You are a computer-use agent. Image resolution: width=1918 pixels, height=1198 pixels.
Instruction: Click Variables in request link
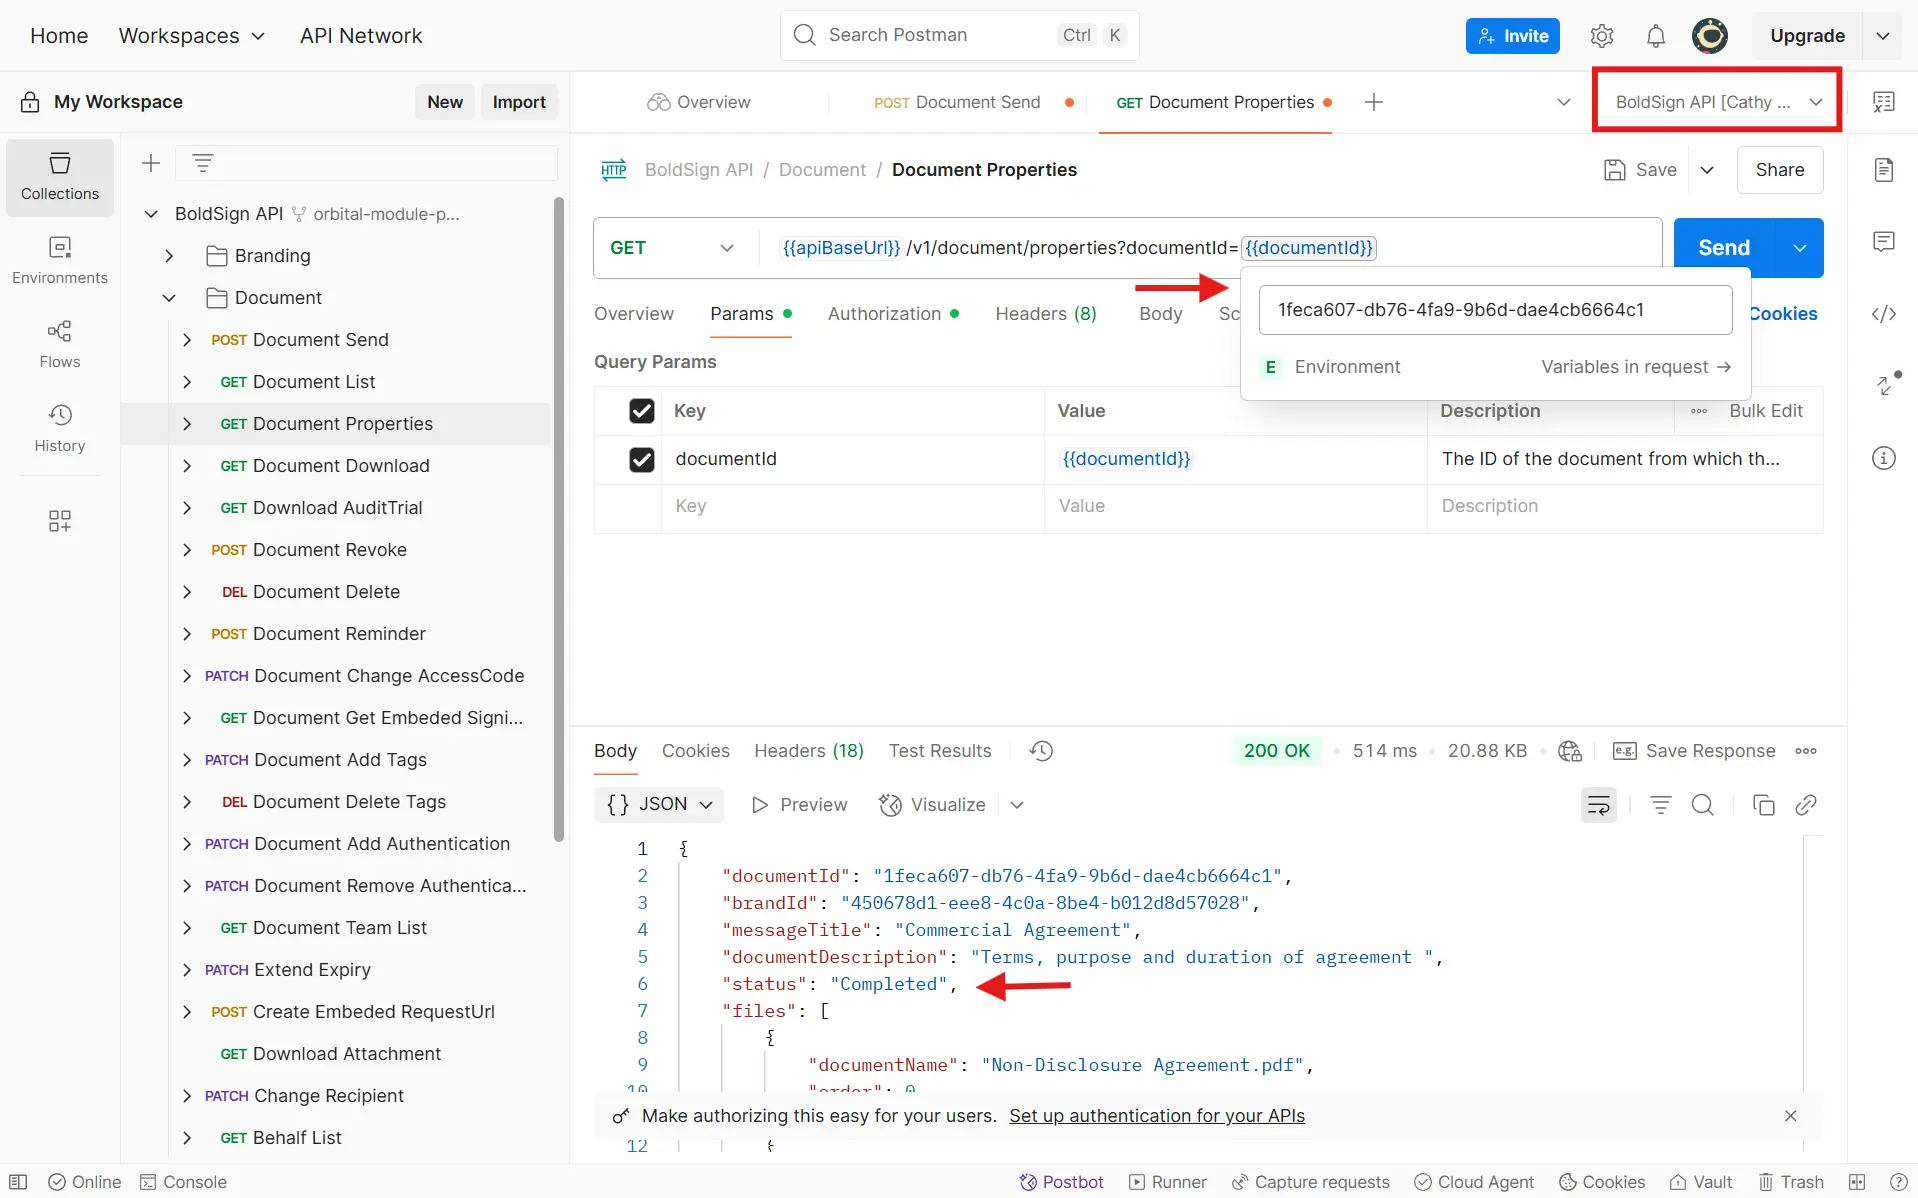[1636, 367]
